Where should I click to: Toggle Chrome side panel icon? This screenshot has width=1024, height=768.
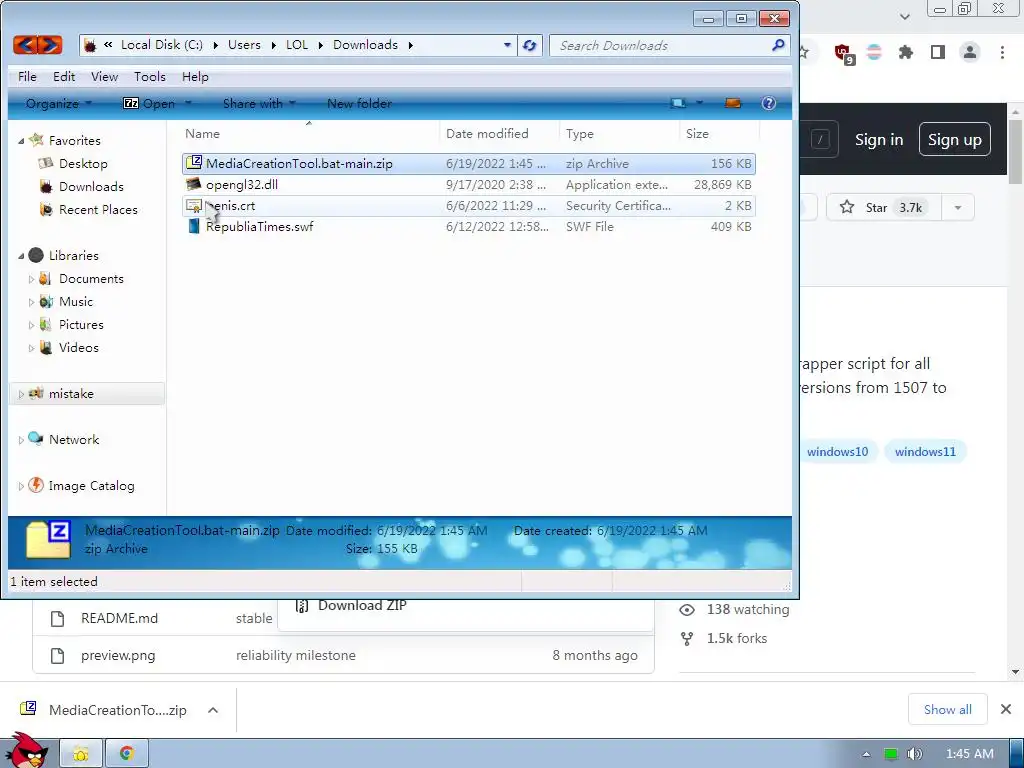(938, 52)
